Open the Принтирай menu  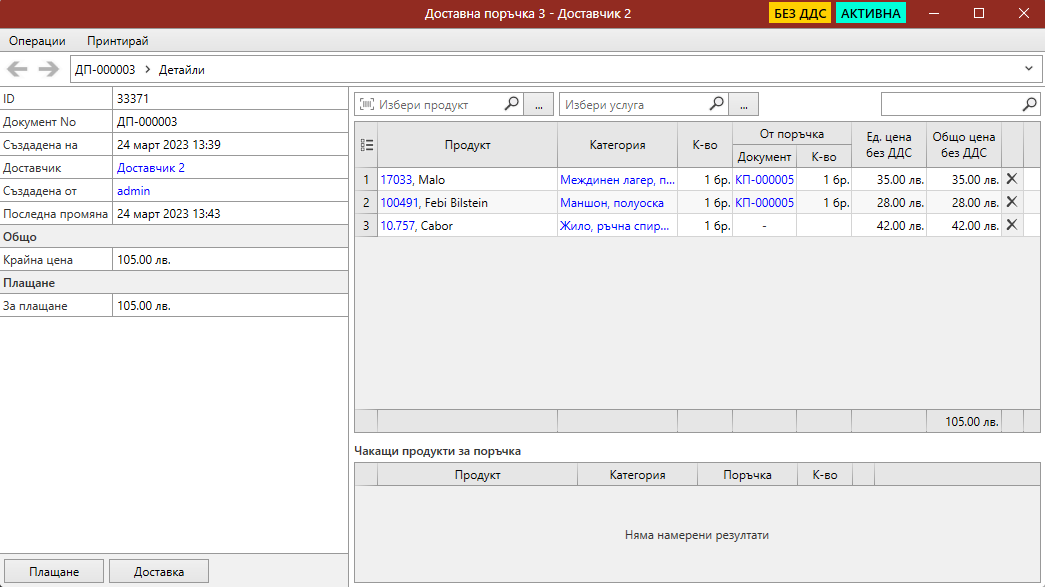117,41
